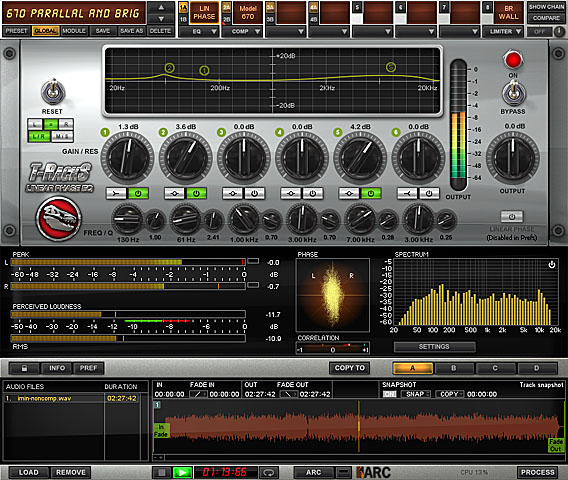This screenshot has width=568, height=480.
Task: Select band 2 peak filter shape
Action: (x=174, y=193)
